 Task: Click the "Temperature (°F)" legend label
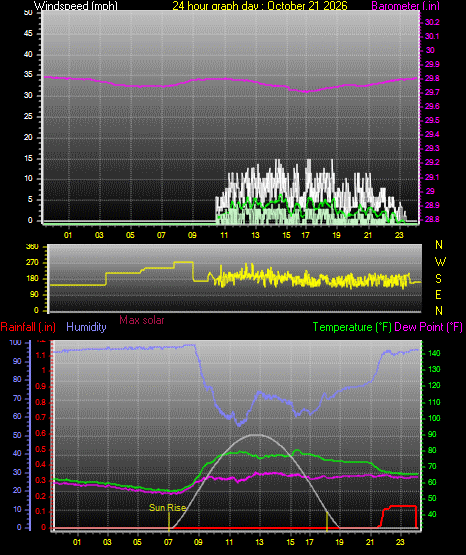352,327
